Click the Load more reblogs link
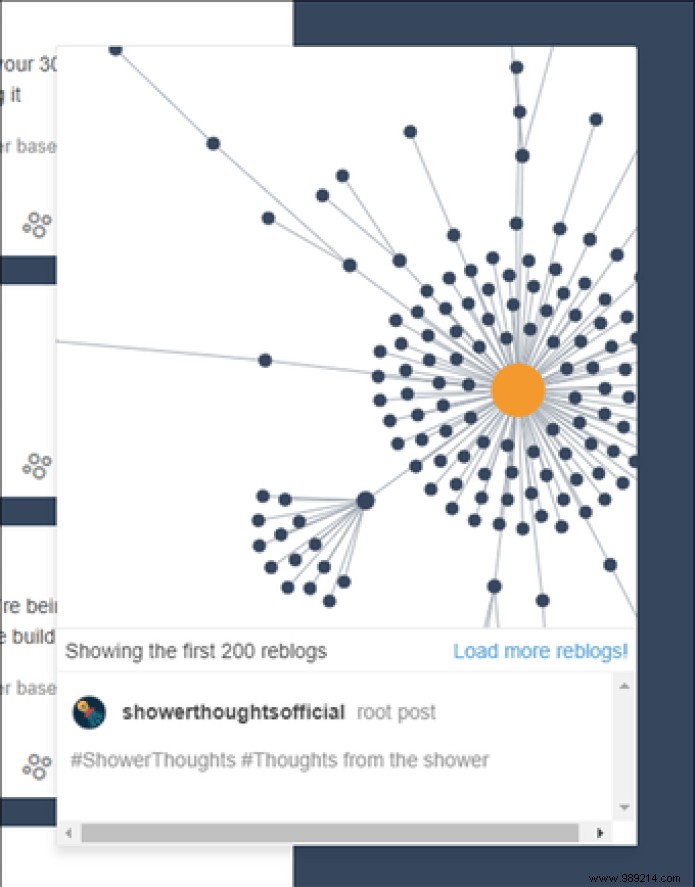 click(539, 651)
